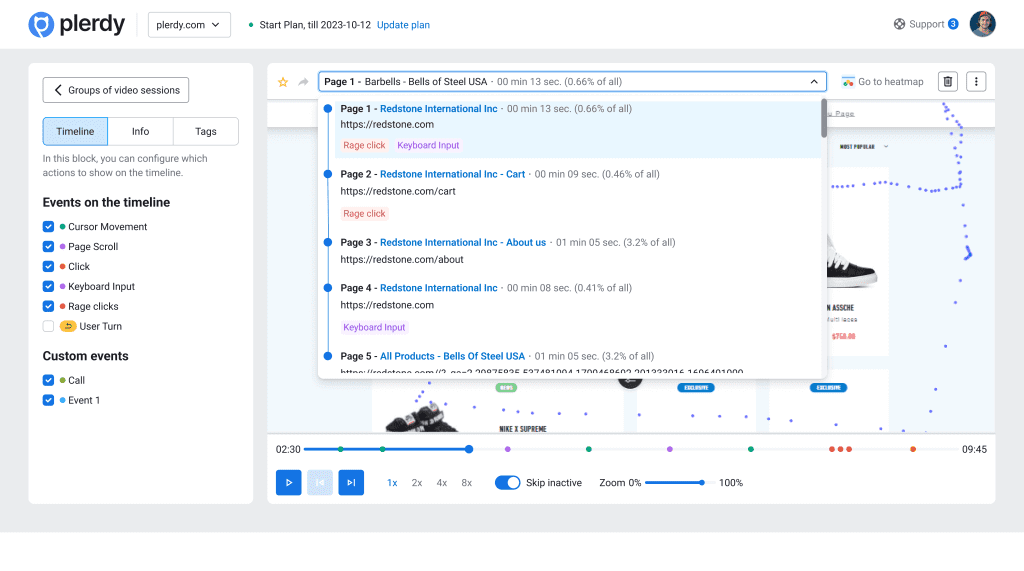Enable User Turn event checkbox
The width and height of the screenshot is (1024, 571).
tap(48, 326)
